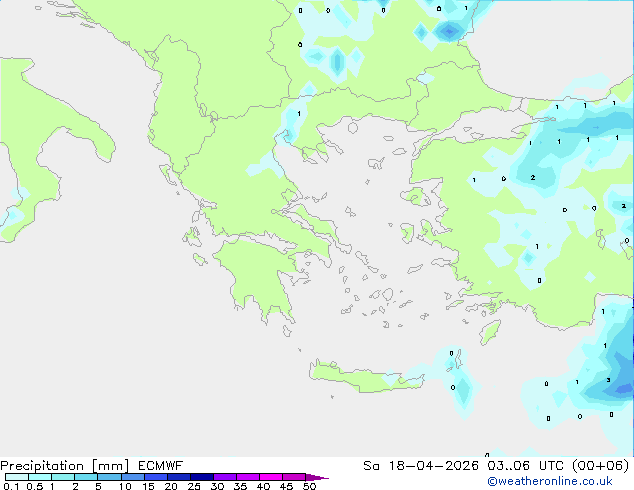Choose the 40–45 mm magenta legend swatch
This screenshot has width=634, height=490.
pyautogui.click(x=271, y=477)
